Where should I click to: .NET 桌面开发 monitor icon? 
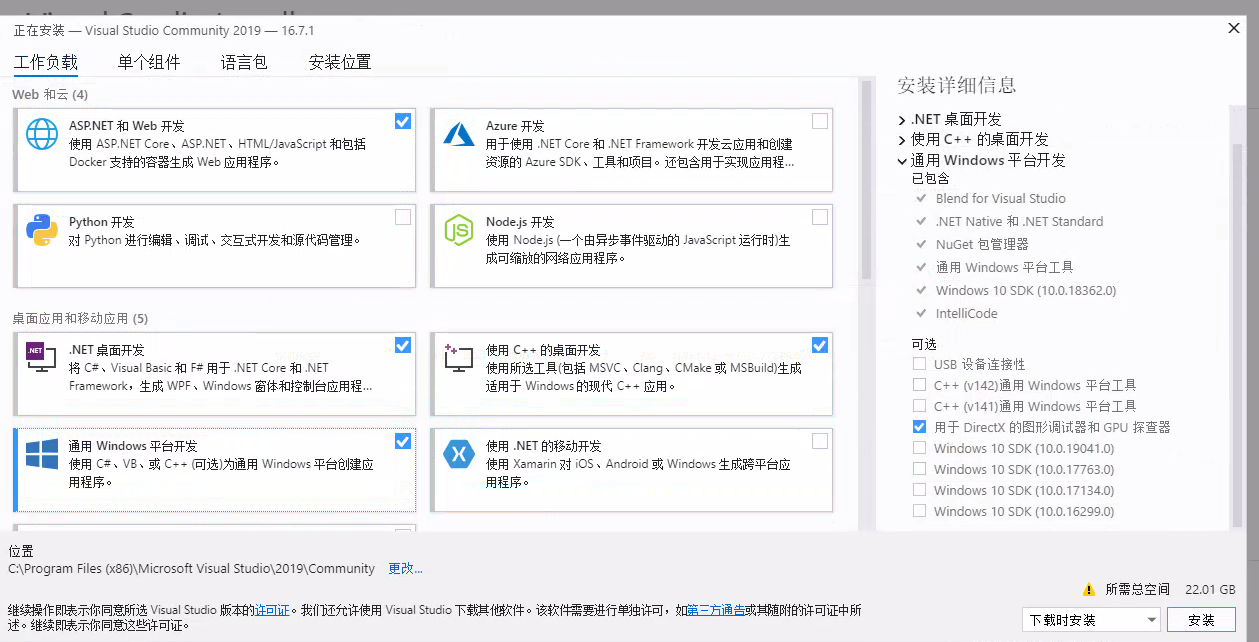pyautogui.click(x=42, y=357)
